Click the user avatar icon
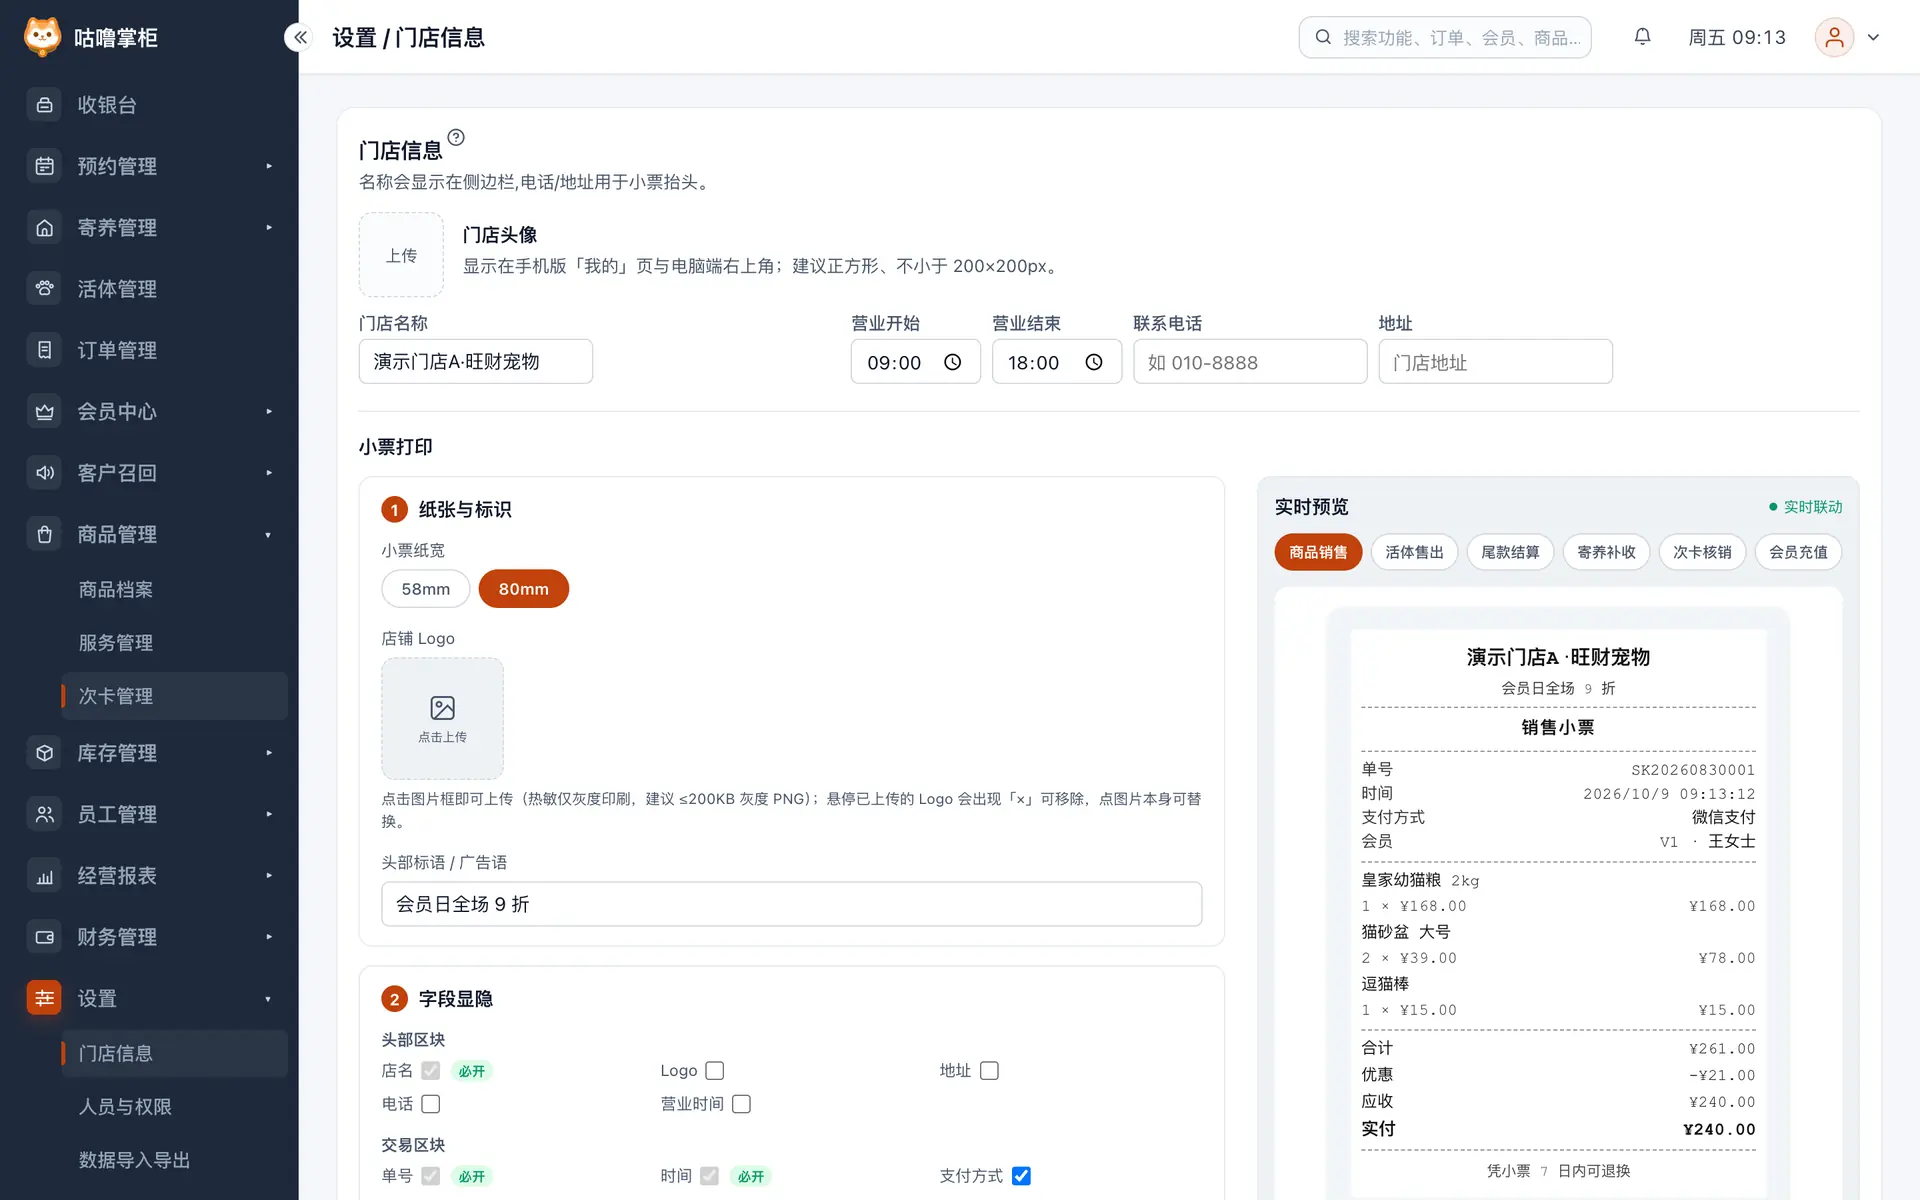 pos(1834,37)
